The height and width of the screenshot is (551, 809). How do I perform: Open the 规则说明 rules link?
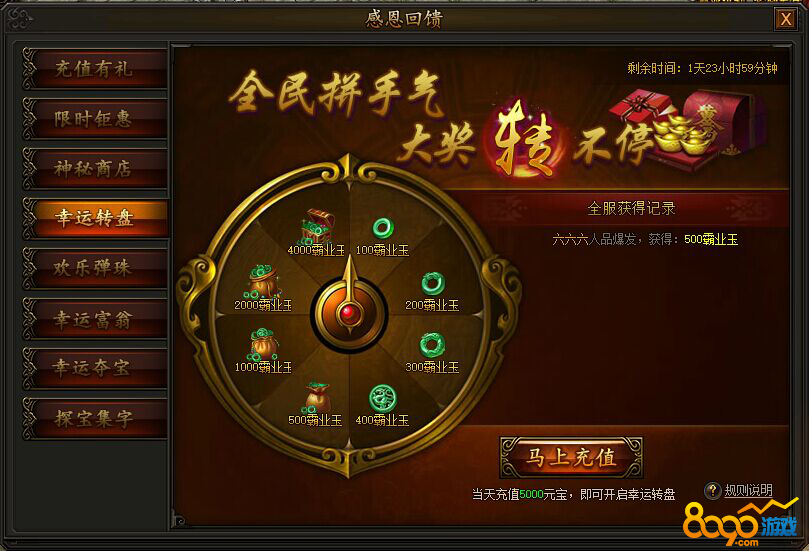[x=748, y=490]
